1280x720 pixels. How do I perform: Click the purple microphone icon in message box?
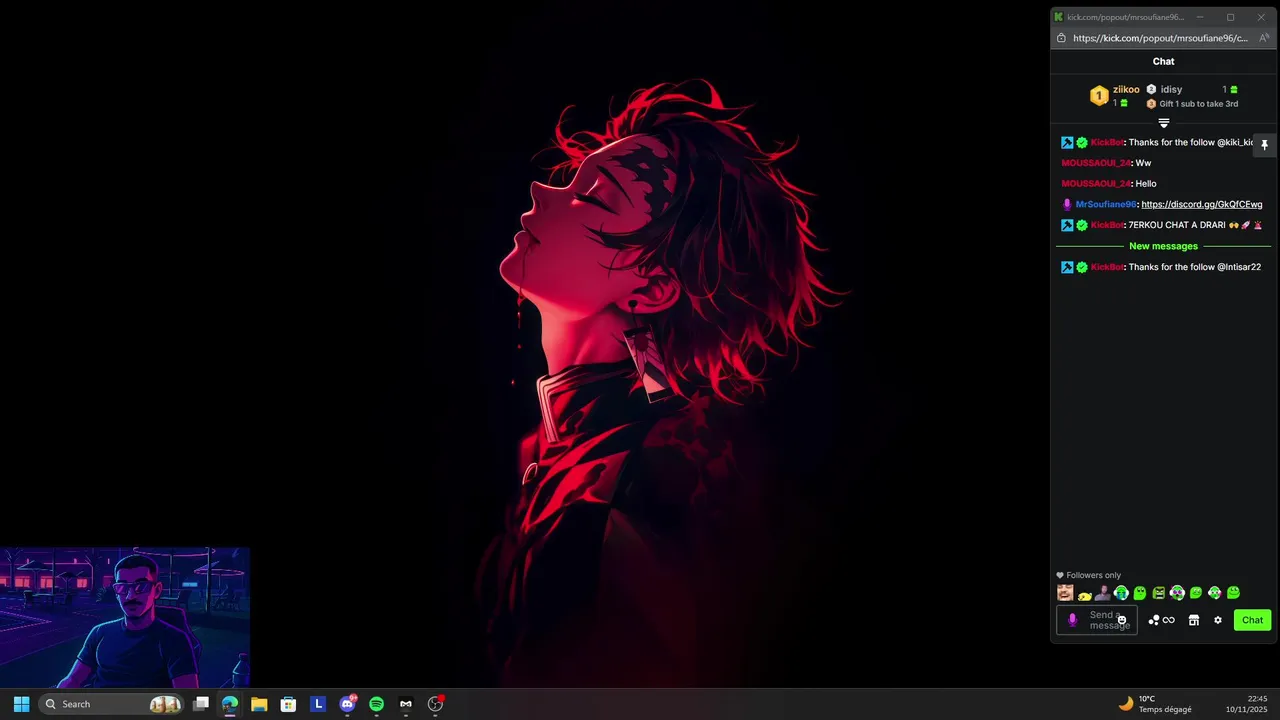pos(1073,620)
